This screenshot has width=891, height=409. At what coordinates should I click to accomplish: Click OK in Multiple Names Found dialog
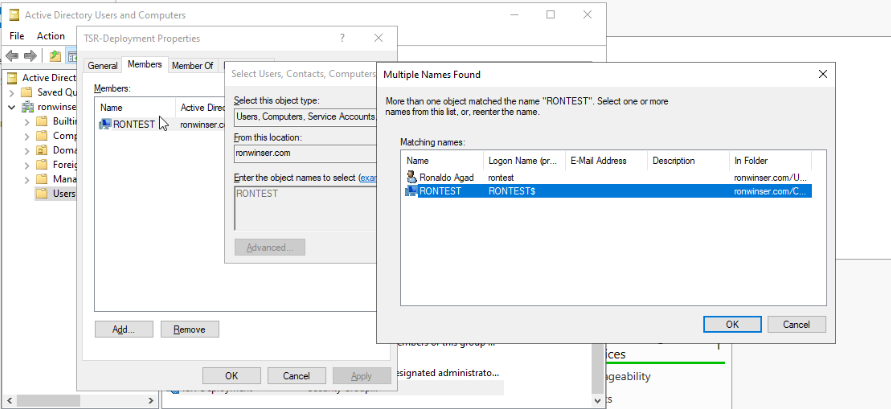(732, 324)
